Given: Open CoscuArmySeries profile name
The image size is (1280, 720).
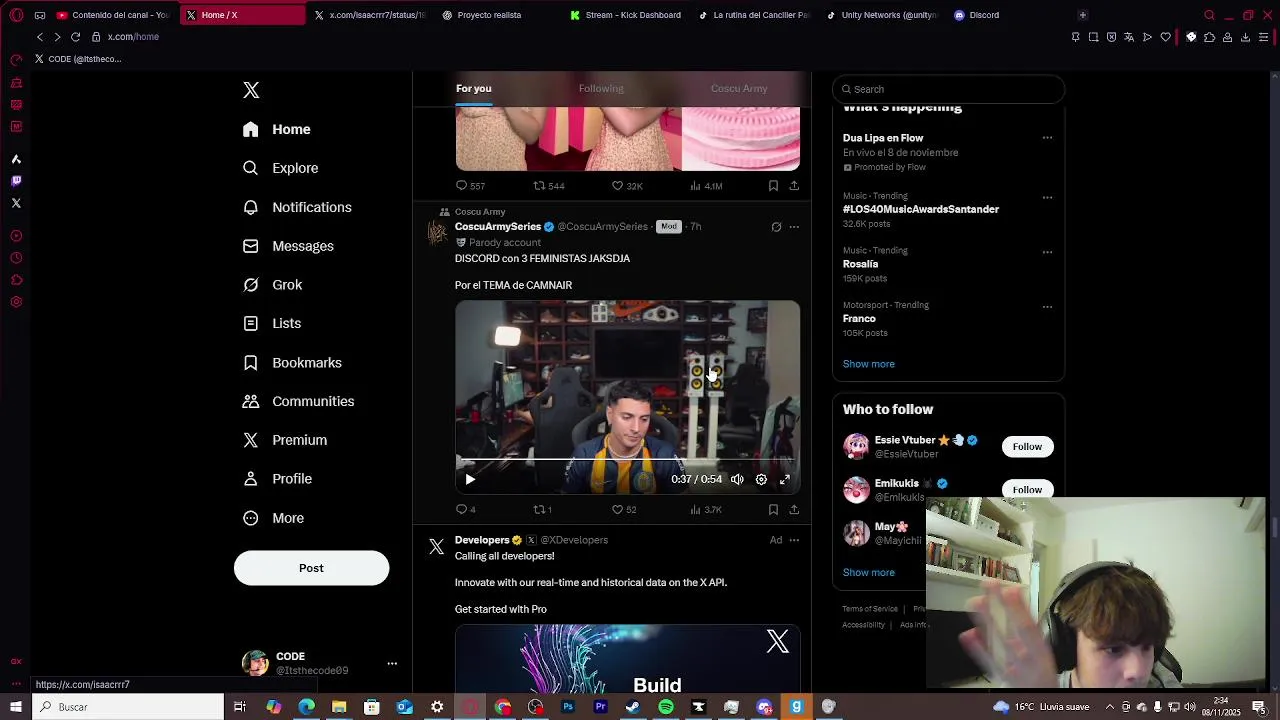Looking at the screenshot, I should click(x=498, y=227).
